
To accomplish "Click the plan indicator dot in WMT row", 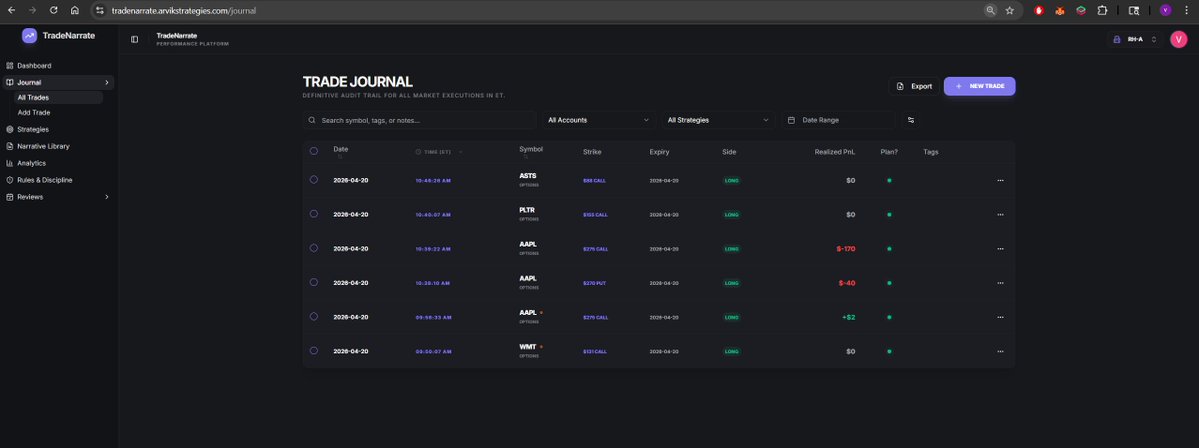I will coord(889,352).
